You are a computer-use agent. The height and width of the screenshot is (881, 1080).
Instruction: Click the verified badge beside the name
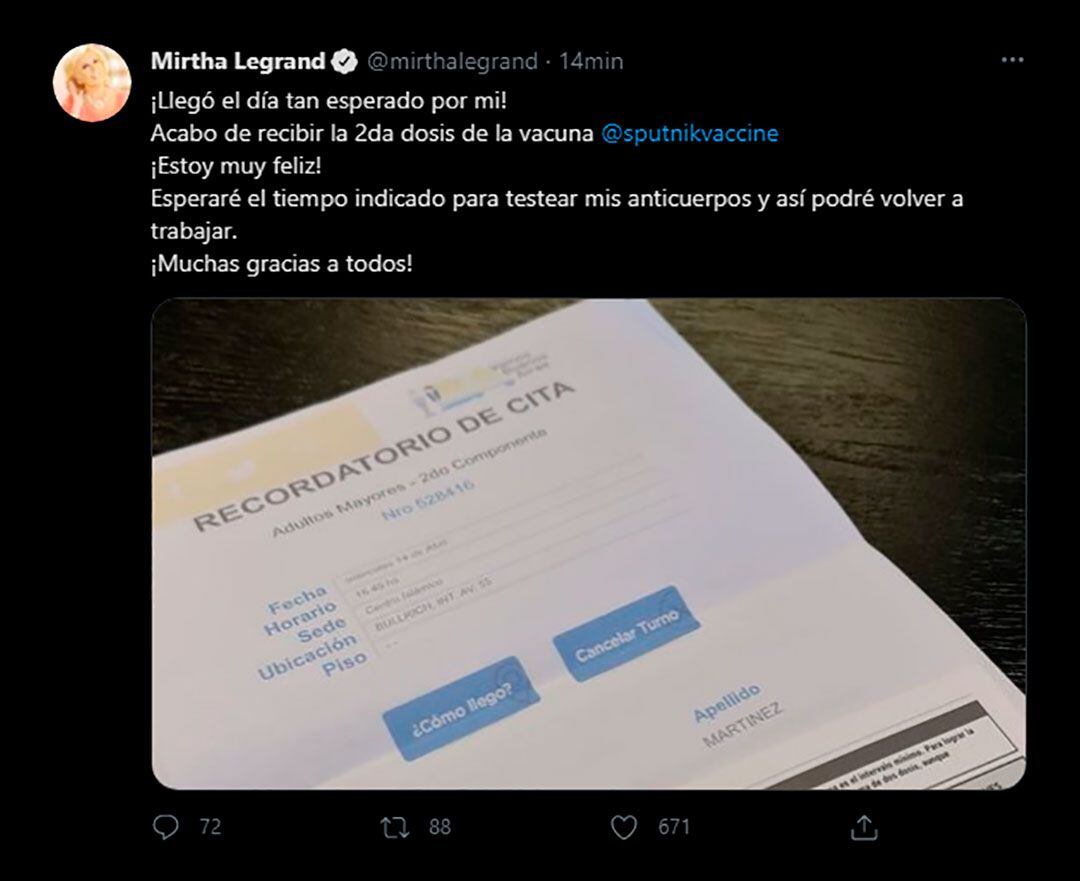344,62
